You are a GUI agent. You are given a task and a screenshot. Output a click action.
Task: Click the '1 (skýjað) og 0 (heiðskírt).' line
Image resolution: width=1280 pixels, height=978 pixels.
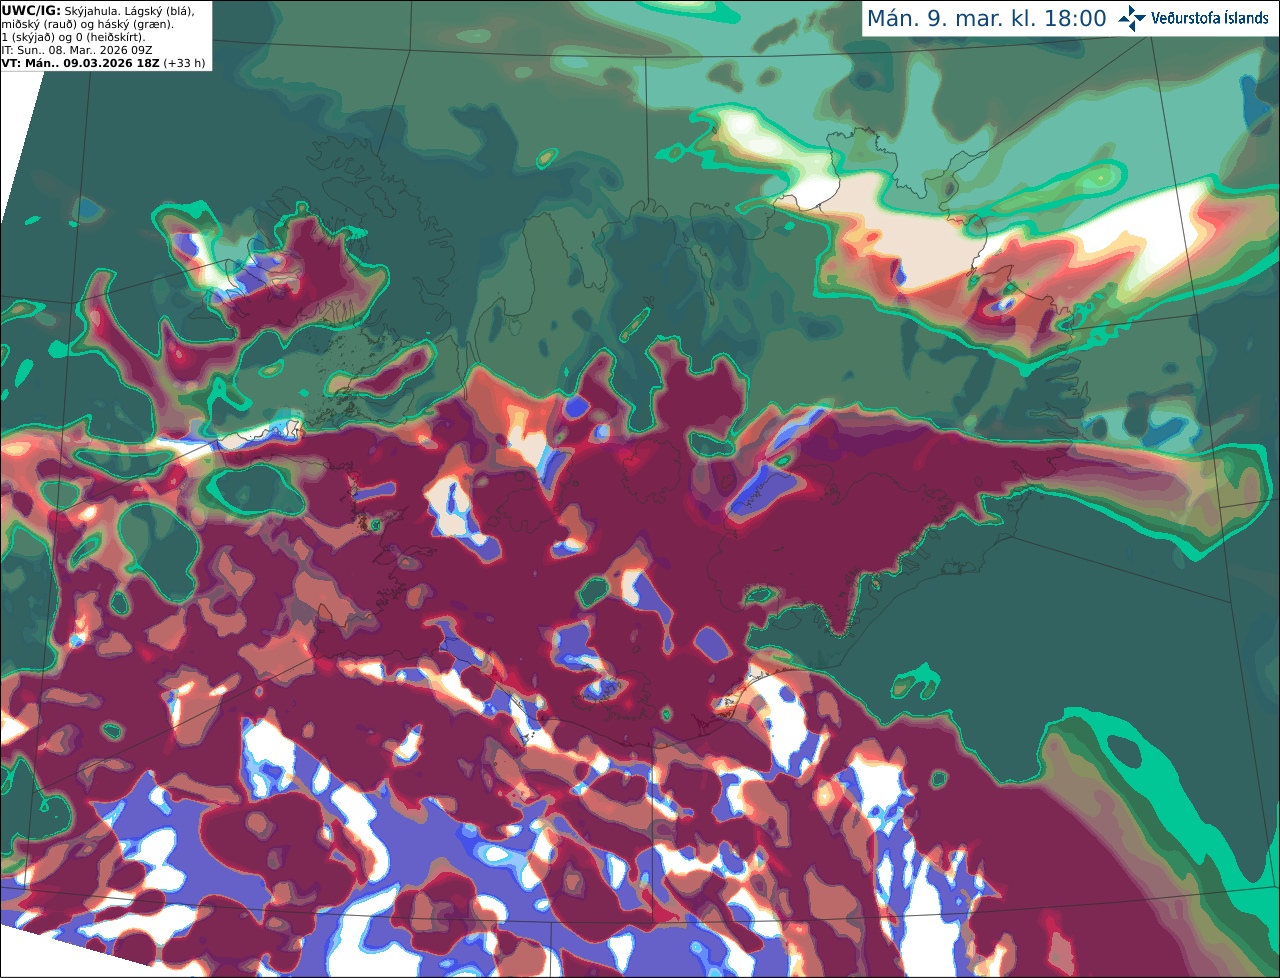pyautogui.click(x=73, y=37)
